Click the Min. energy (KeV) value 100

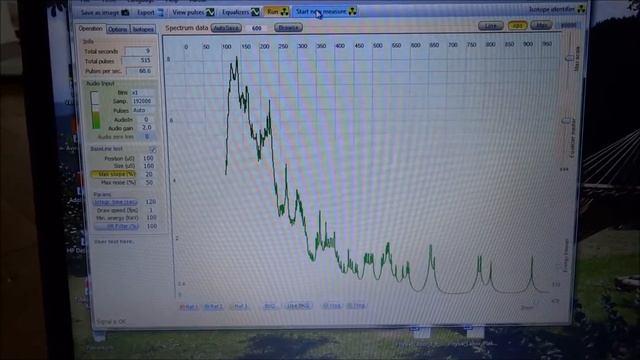(151, 218)
